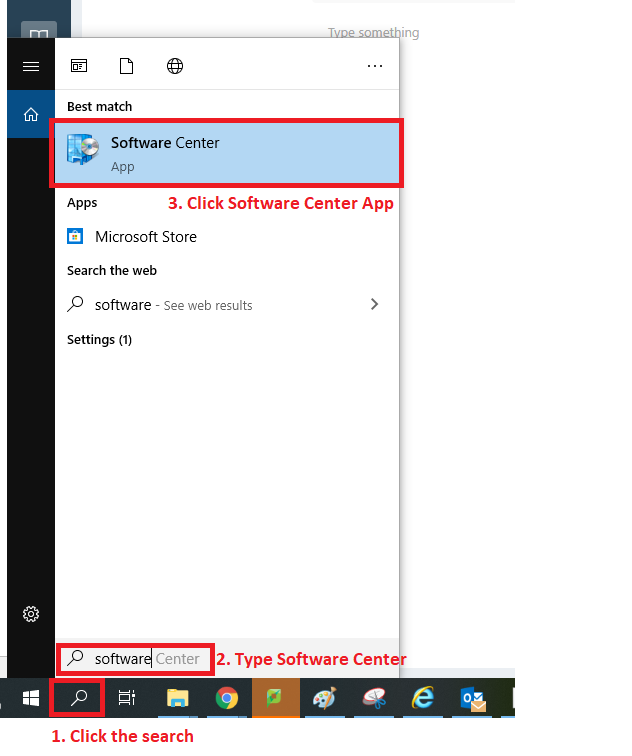Open File Explorer from taskbar
The height and width of the screenshot is (756, 632).
coord(177,698)
